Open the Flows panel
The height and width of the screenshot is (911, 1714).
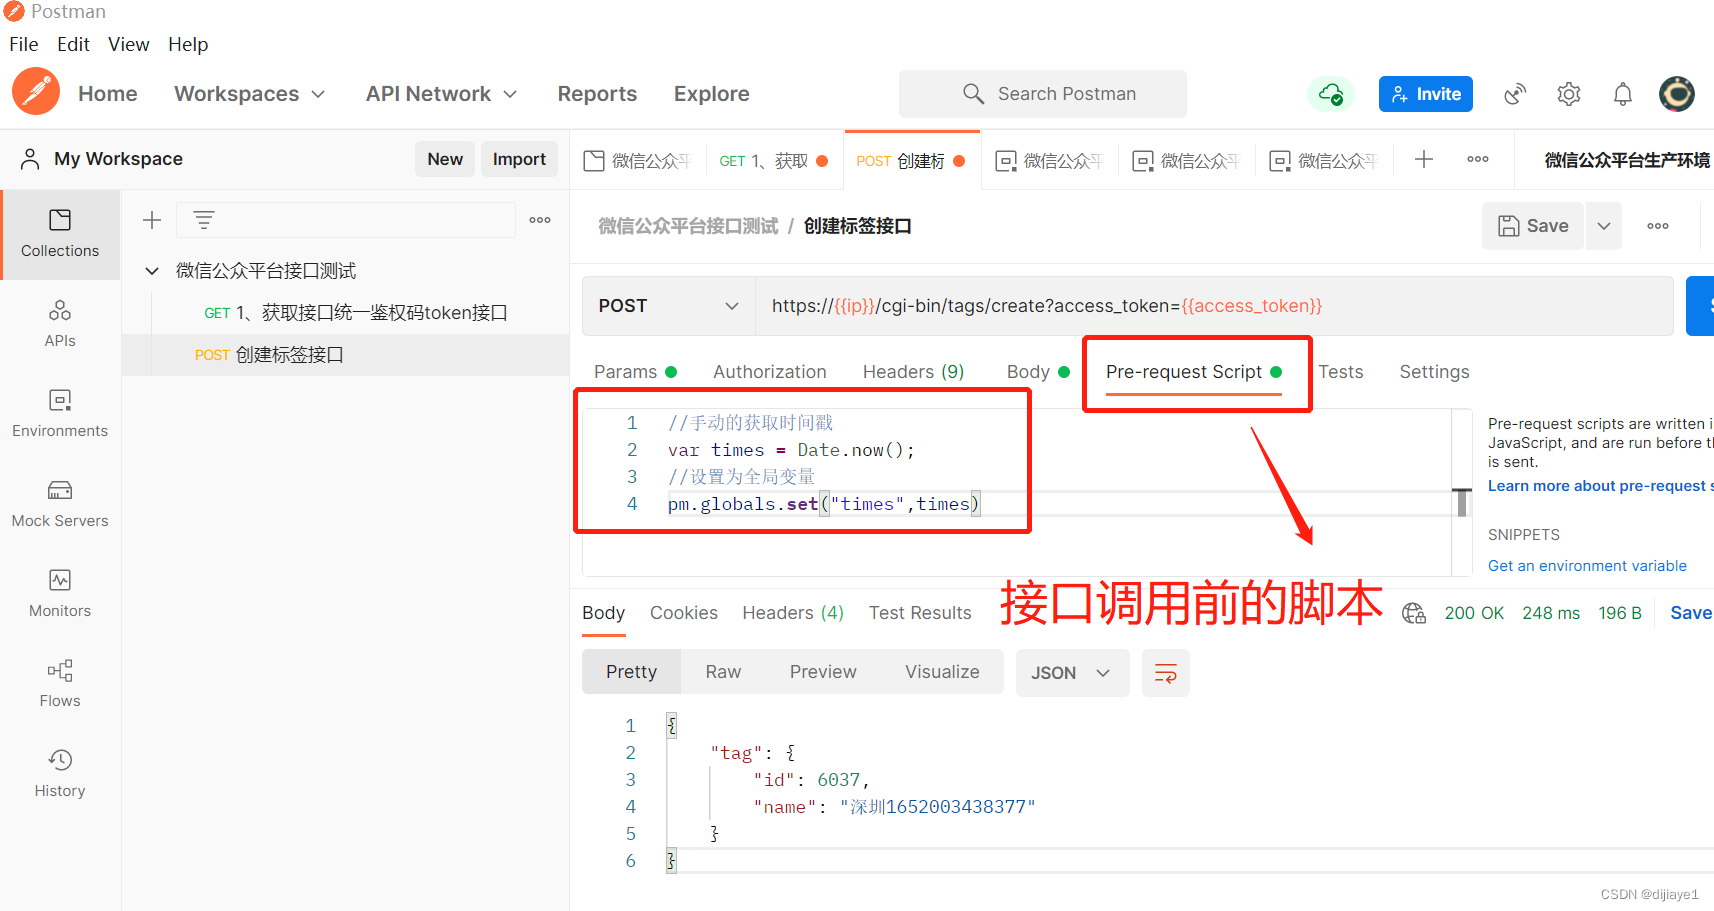[x=60, y=682]
